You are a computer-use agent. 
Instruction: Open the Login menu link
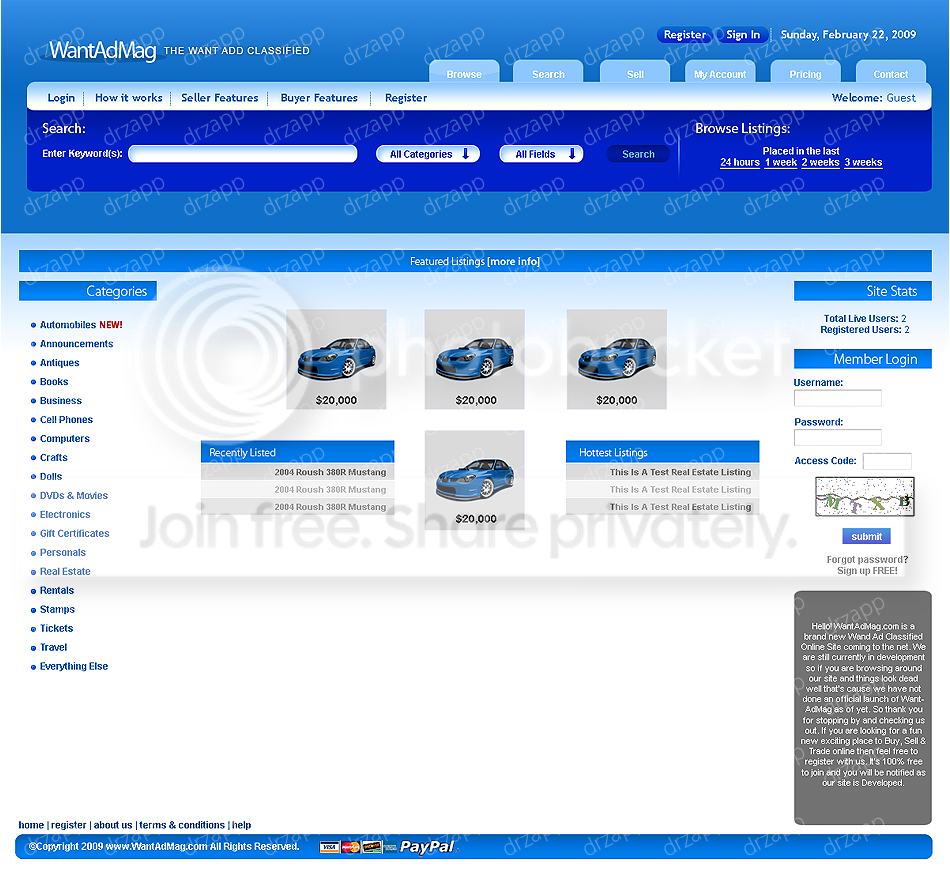coord(61,98)
